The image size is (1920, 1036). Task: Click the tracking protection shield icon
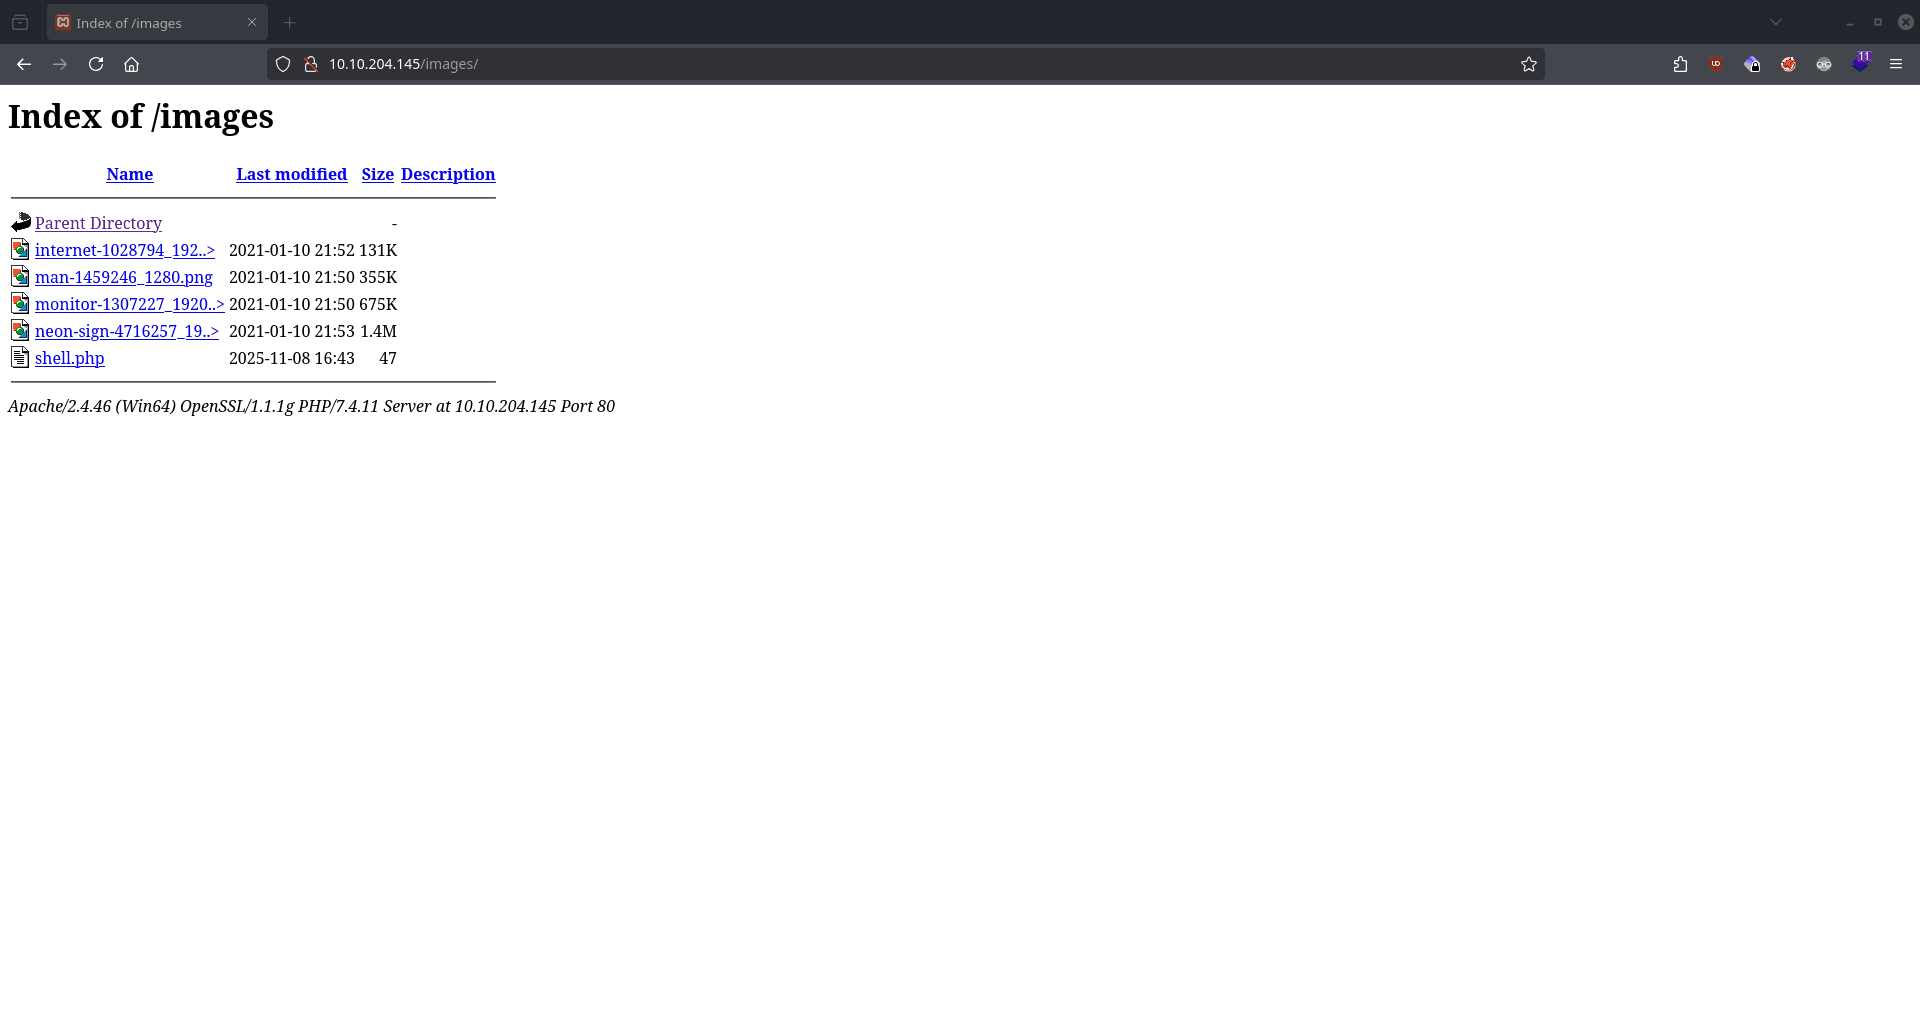coord(283,64)
